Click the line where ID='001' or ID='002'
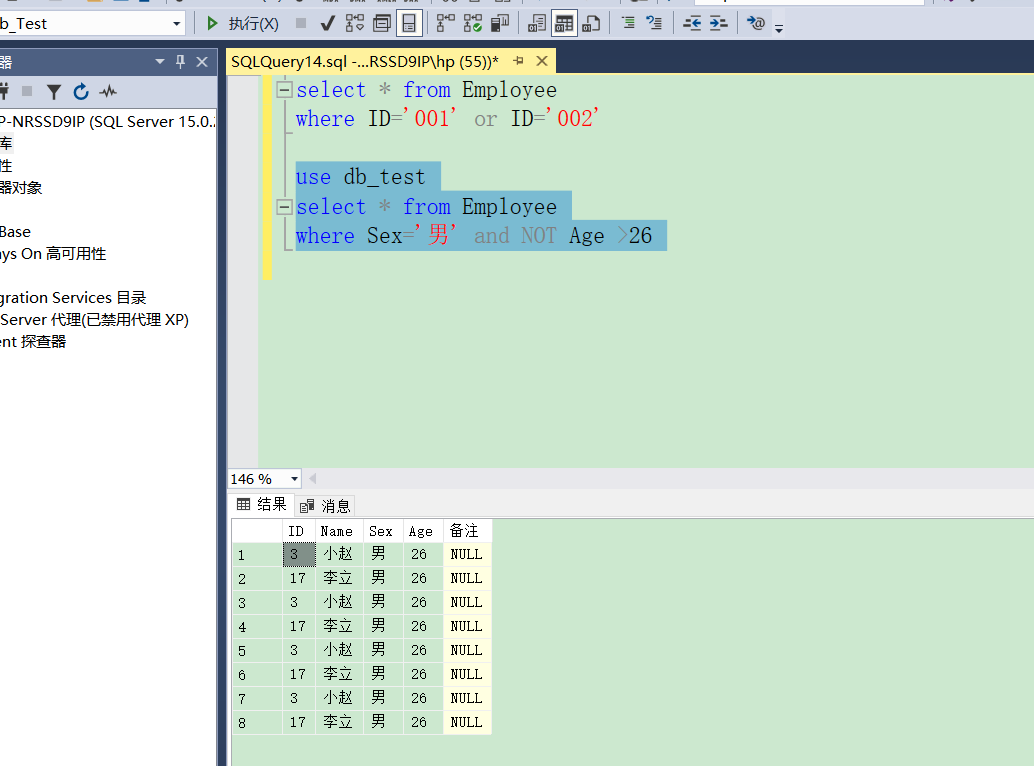Viewport: 1034px width, 766px height. (447, 119)
